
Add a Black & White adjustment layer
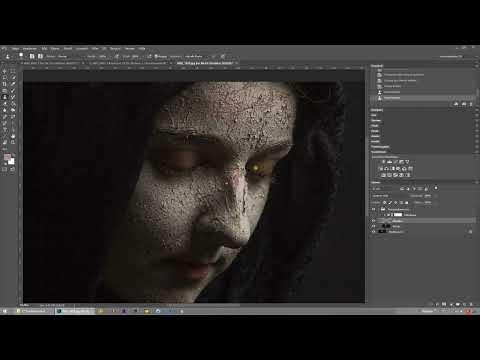(393, 168)
